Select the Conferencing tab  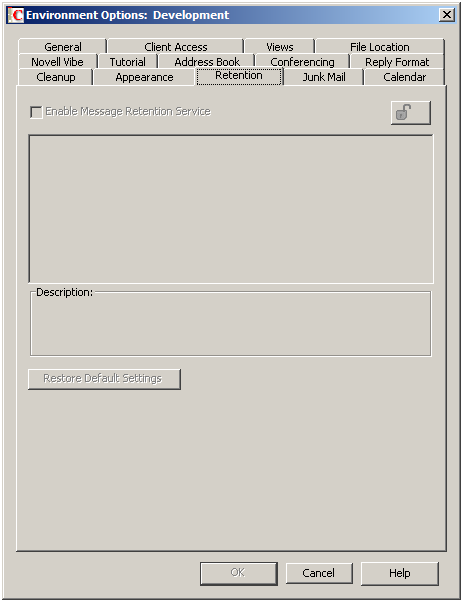click(x=302, y=62)
